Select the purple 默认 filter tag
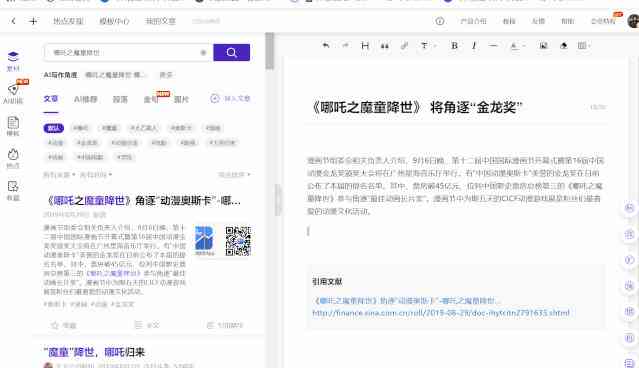 click(53, 128)
